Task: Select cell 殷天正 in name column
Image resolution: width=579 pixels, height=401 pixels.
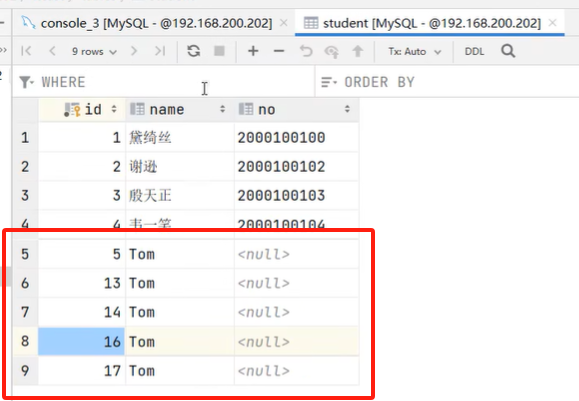Action: coord(180,196)
